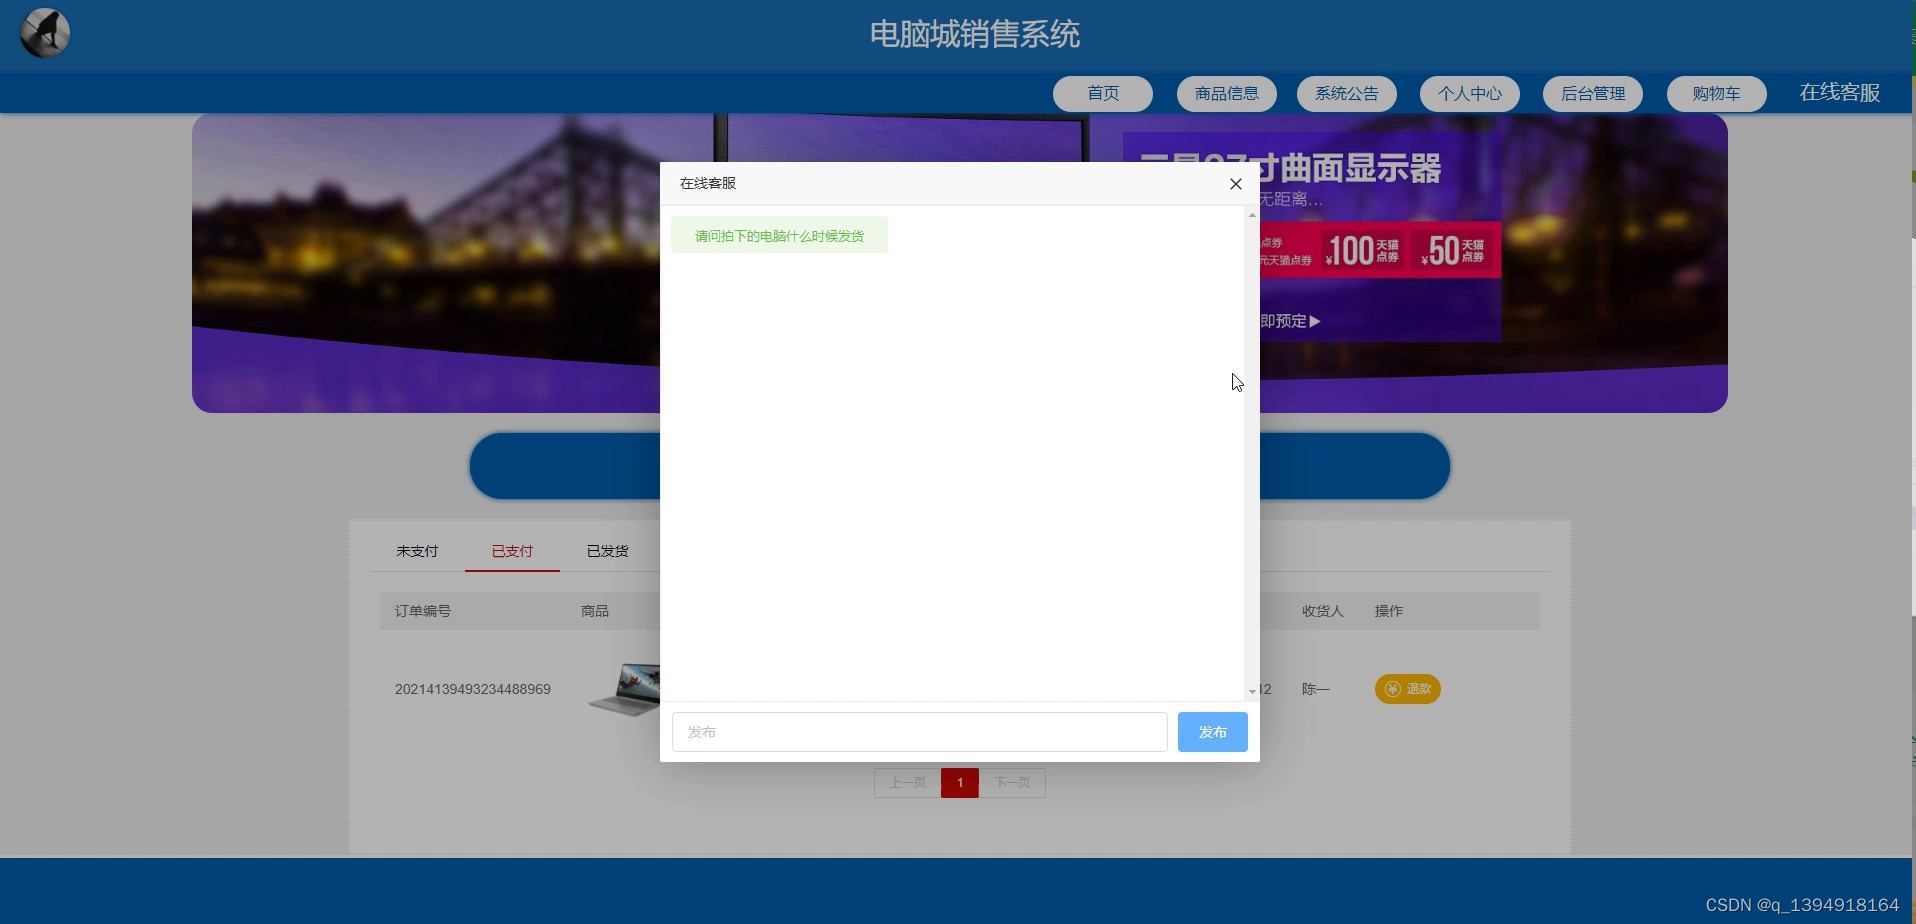Open the 商品信息 navigation item
The width and height of the screenshot is (1916, 924).
pos(1227,94)
